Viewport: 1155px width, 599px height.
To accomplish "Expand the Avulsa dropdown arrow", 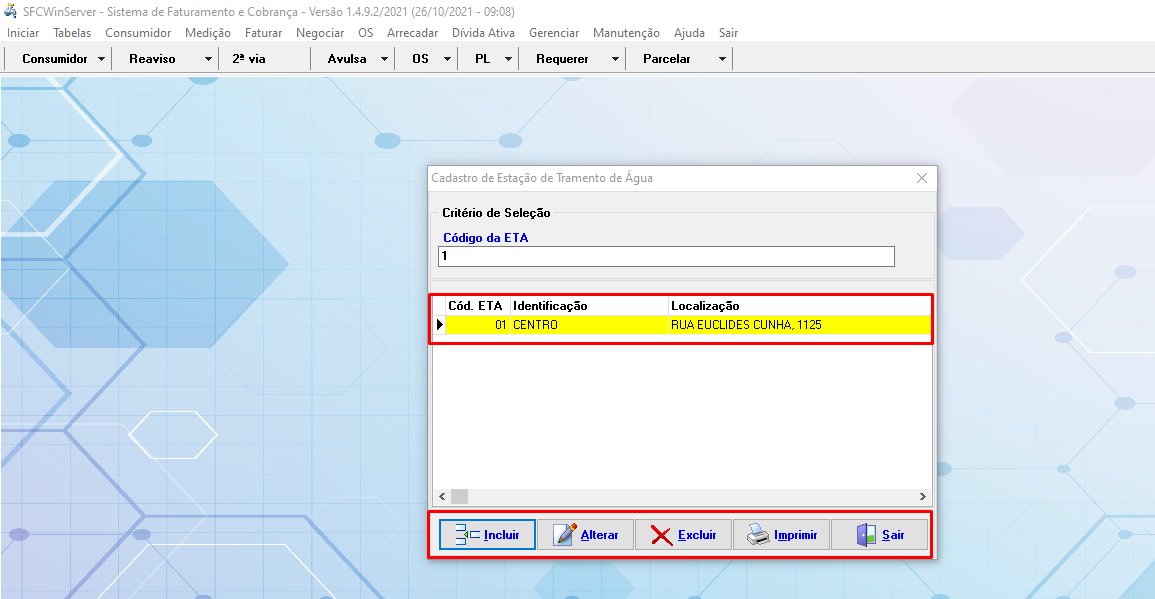I will coord(384,59).
